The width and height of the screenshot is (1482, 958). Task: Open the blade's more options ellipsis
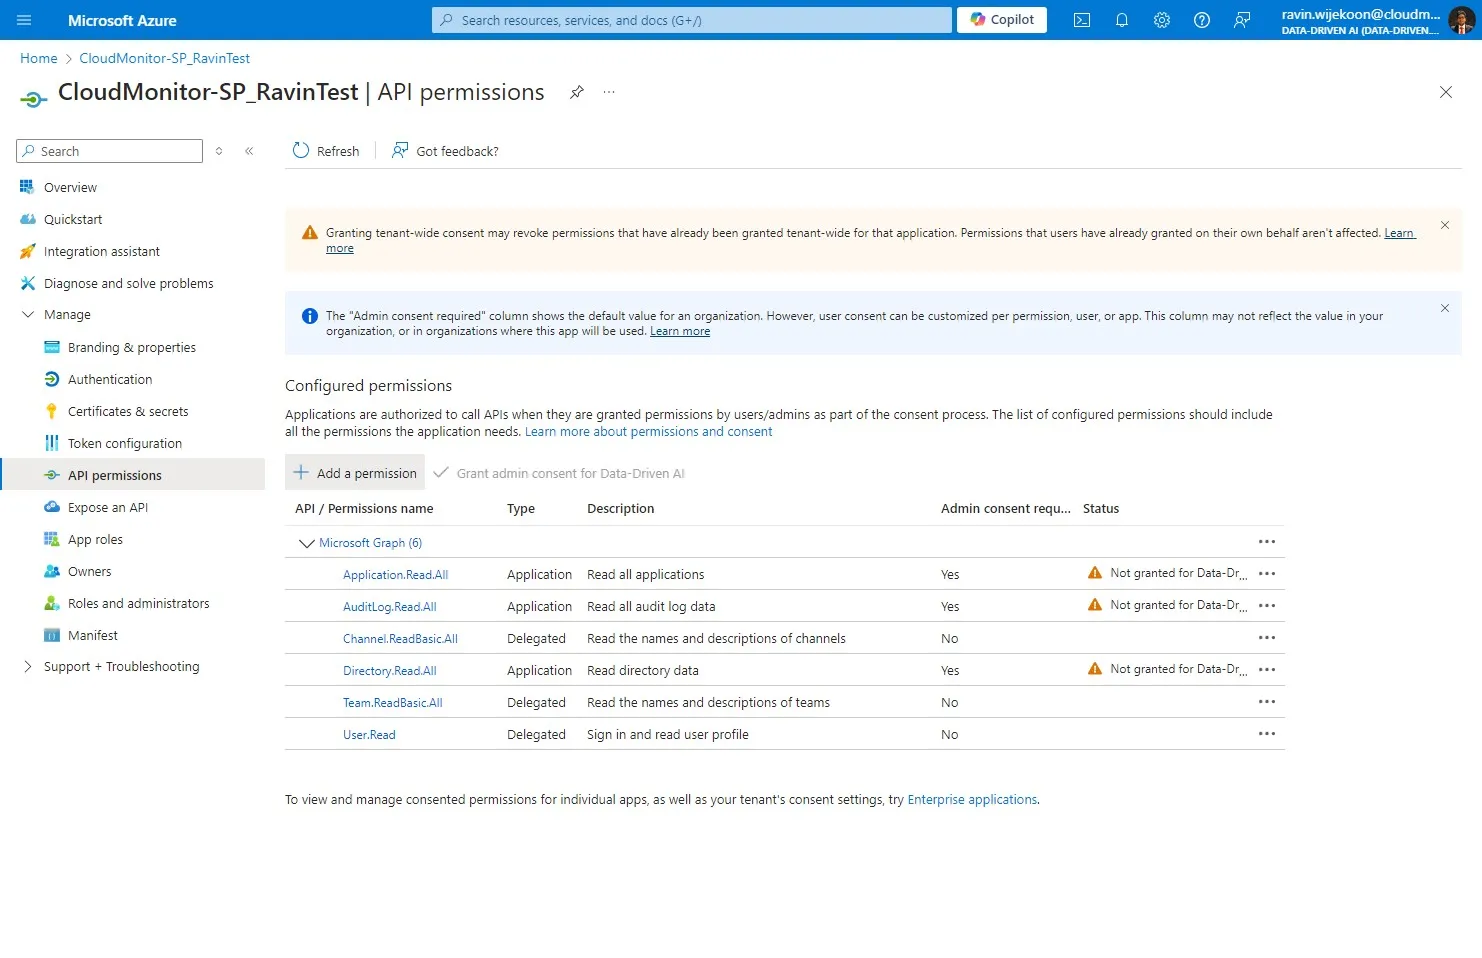(609, 92)
